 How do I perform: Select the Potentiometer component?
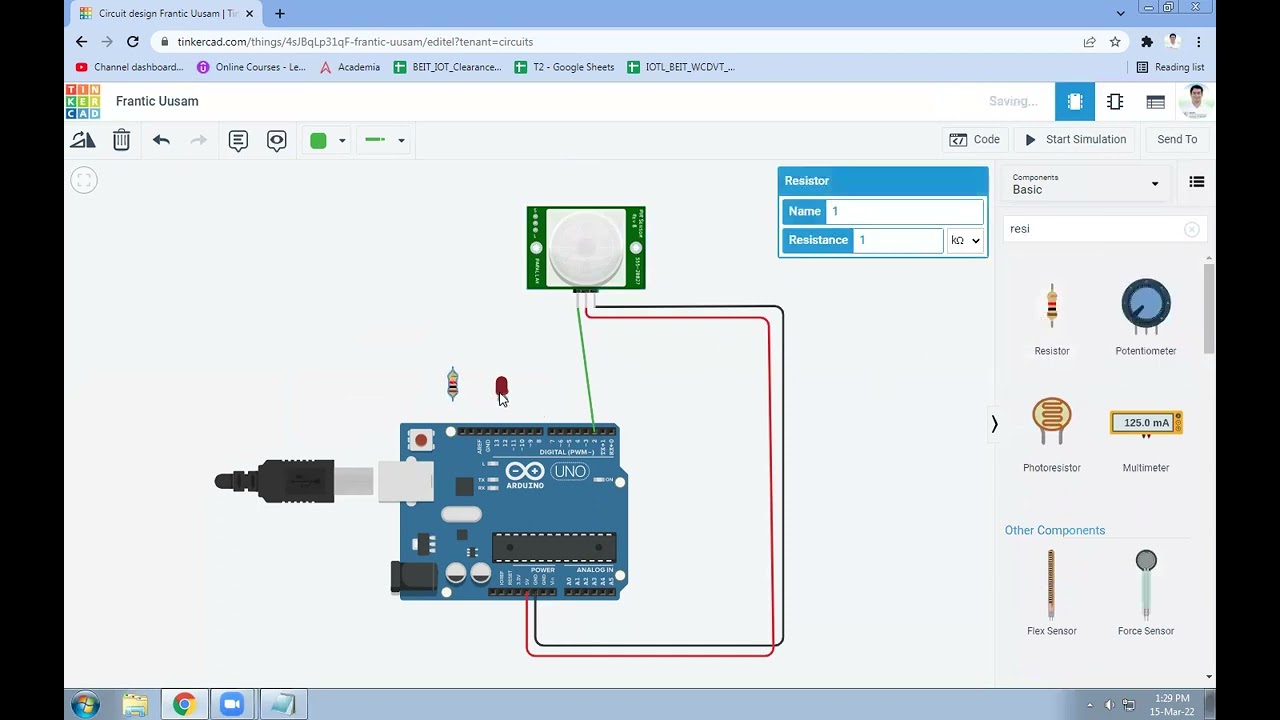tap(1145, 318)
